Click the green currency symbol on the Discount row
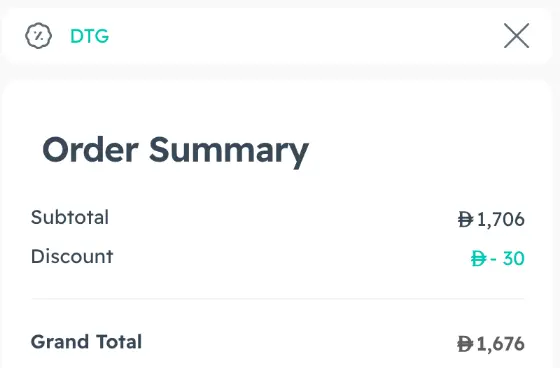 [479, 258]
